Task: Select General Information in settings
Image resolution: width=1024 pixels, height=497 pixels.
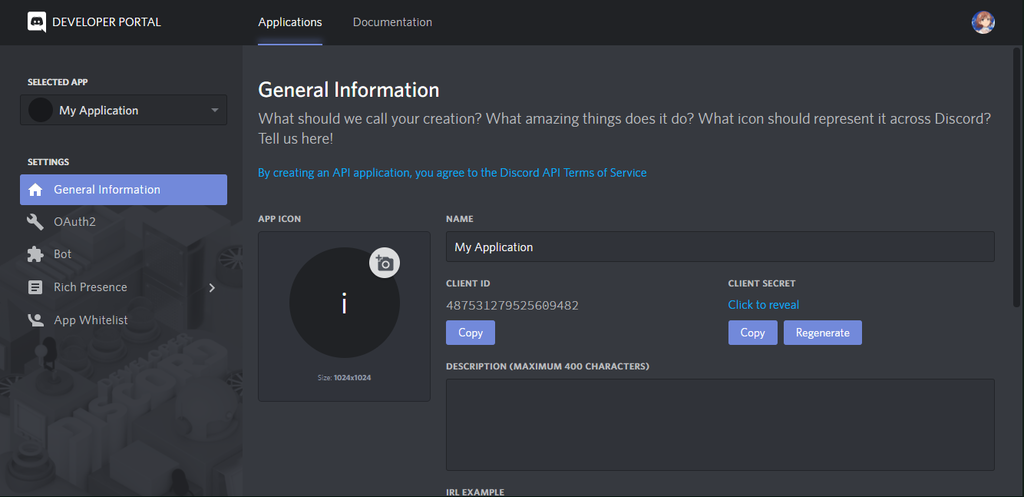Action: [123, 189]
